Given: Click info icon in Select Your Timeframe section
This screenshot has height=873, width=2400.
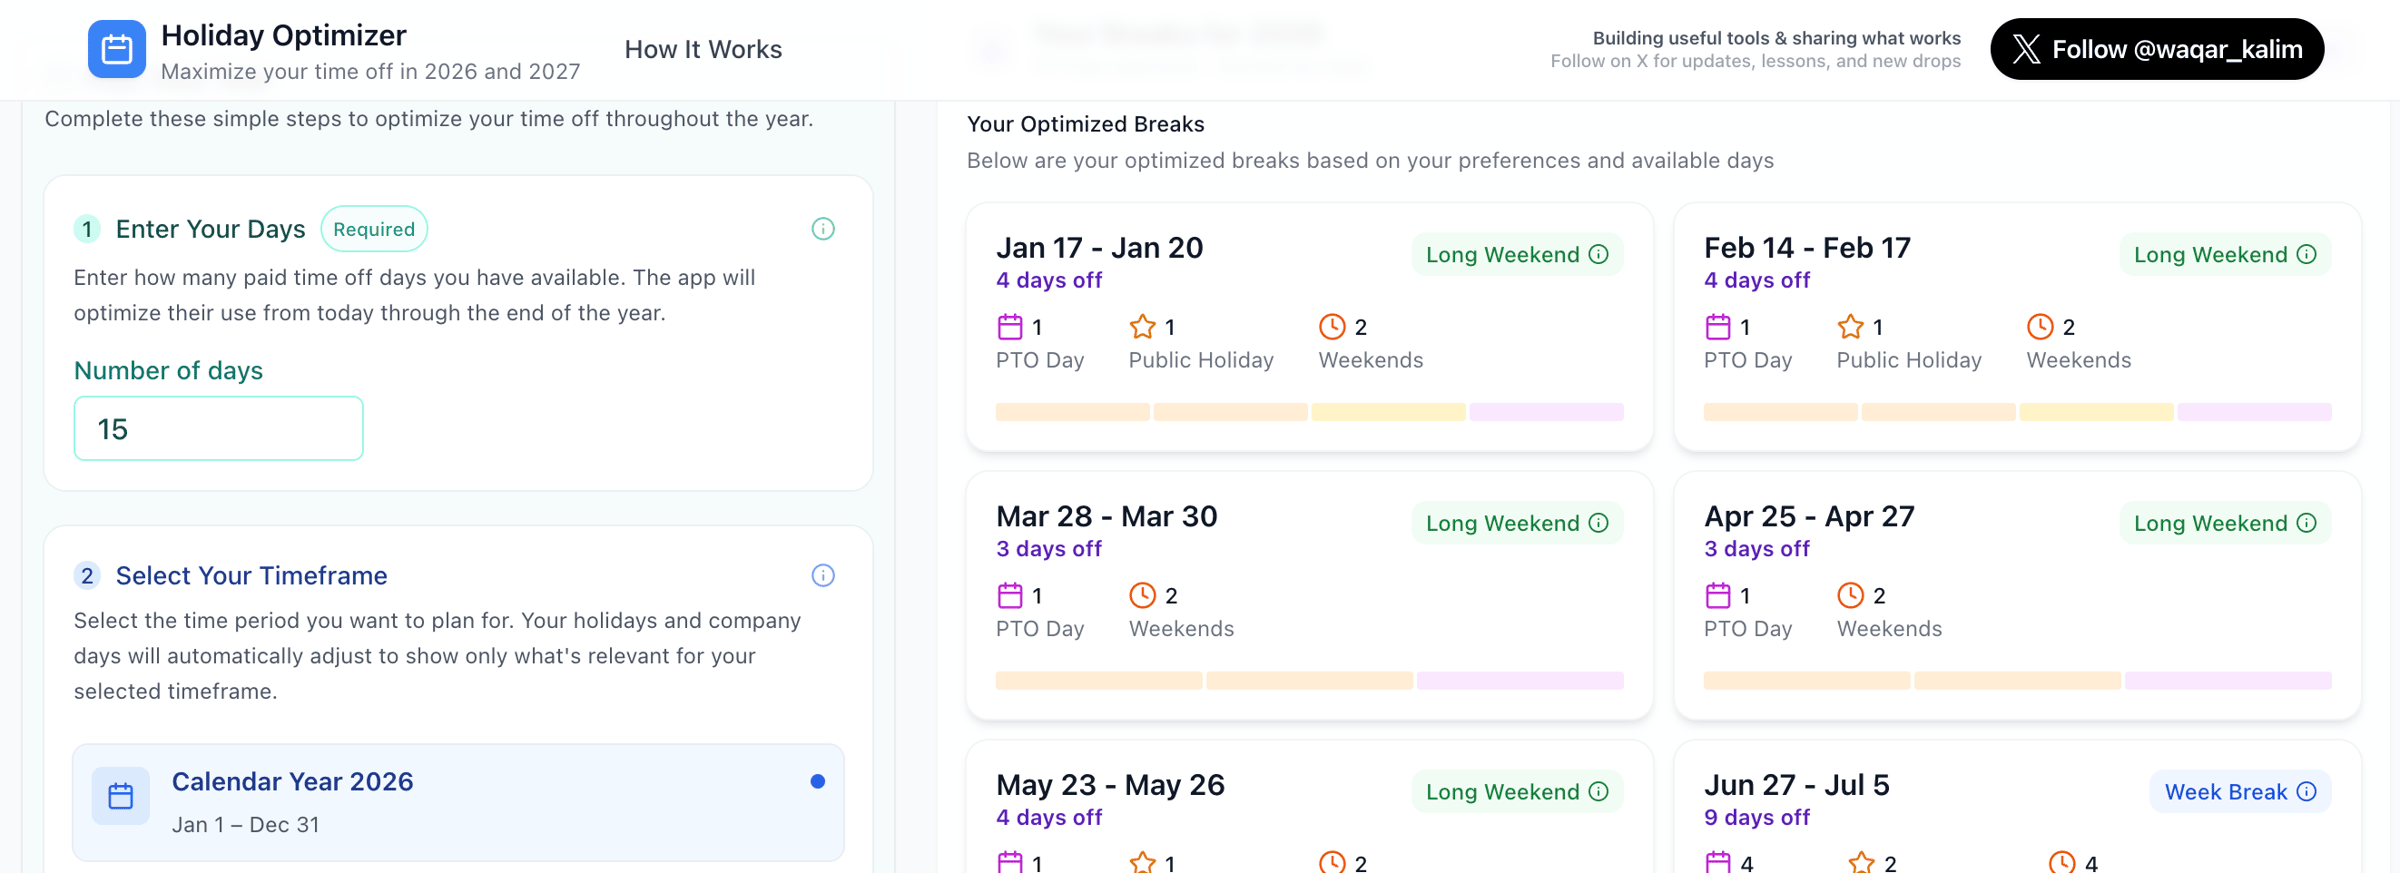Looking at the screenshot, I should coord(822,575).
